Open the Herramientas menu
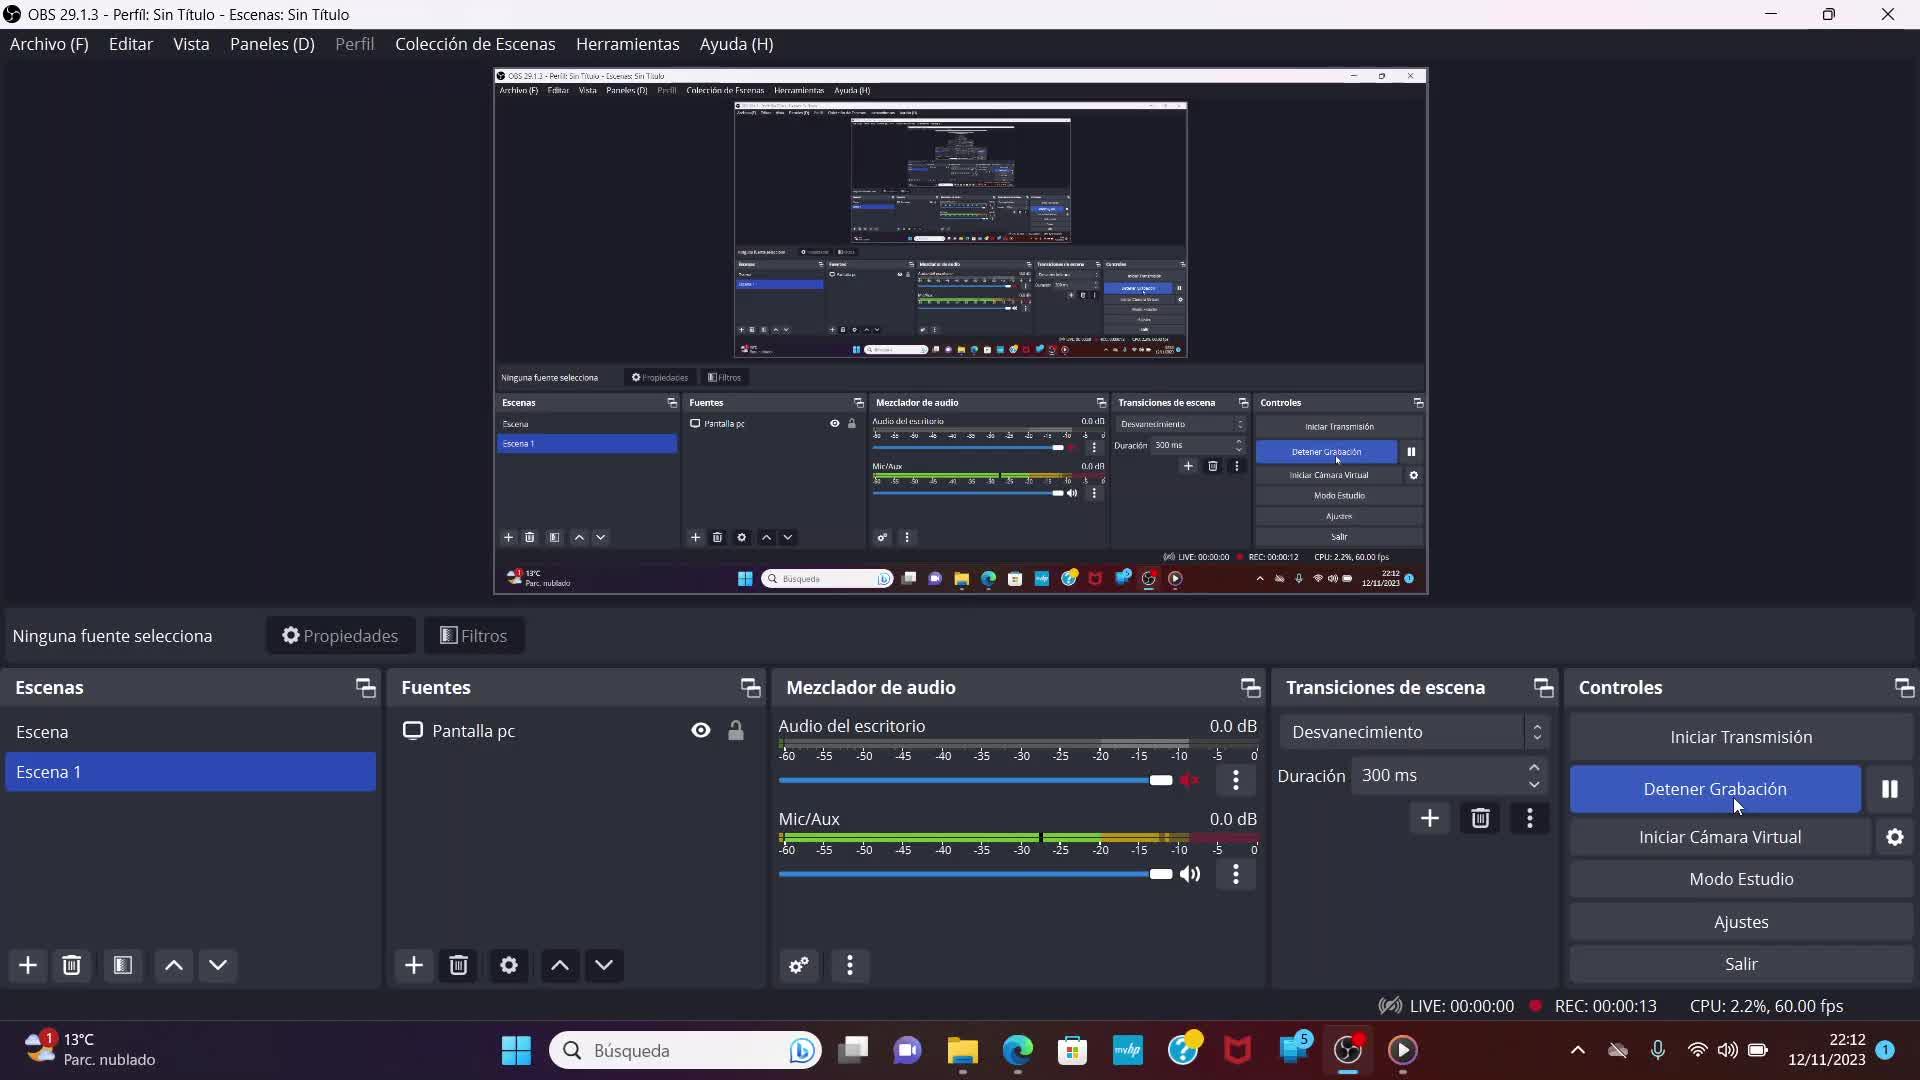Image resolution: width=1920 pixels, height=1080 pixels. 627,44
